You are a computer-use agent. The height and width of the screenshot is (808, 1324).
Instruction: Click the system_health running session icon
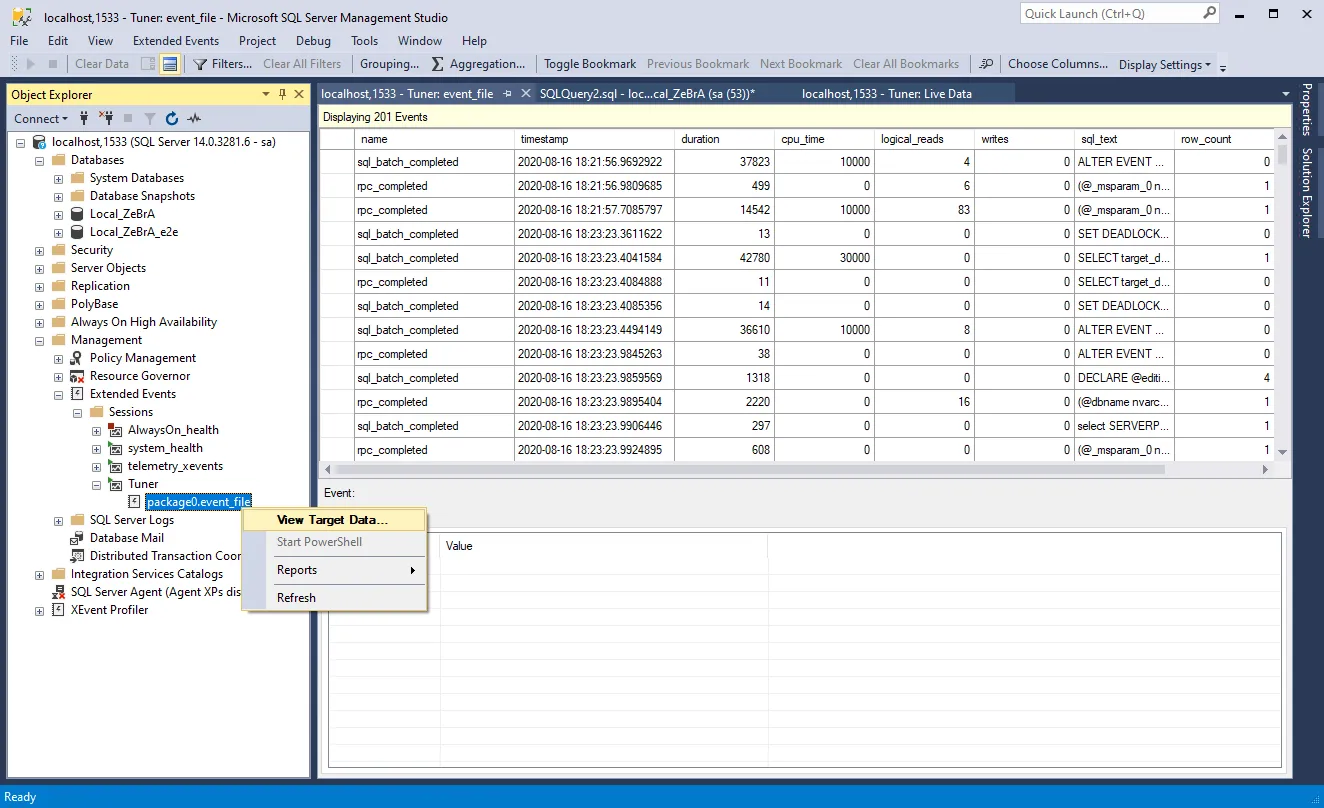click(x=116, y=448)
